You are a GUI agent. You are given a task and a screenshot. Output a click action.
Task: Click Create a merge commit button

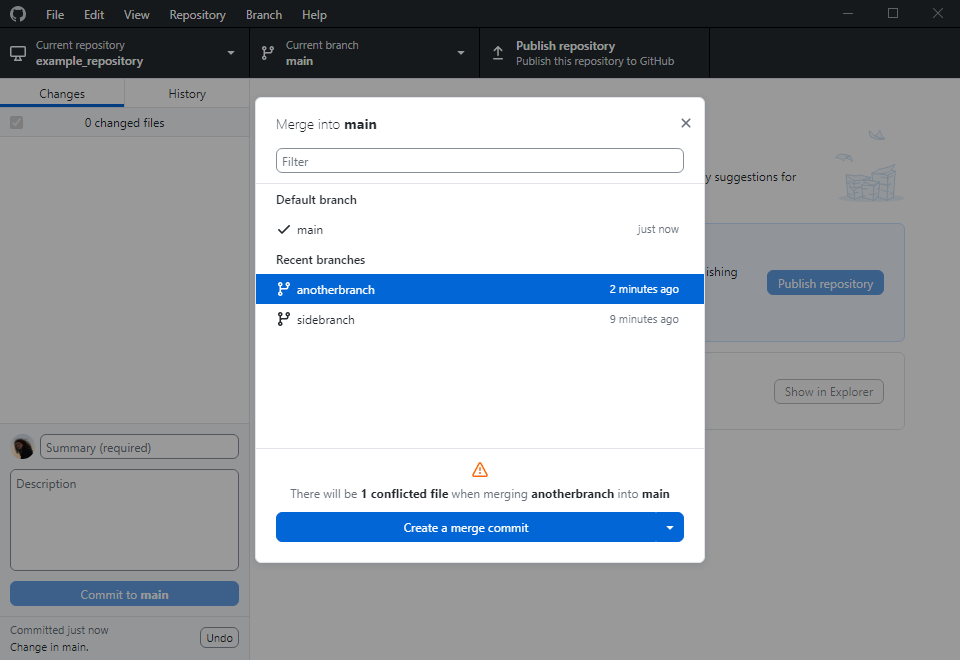466,528
